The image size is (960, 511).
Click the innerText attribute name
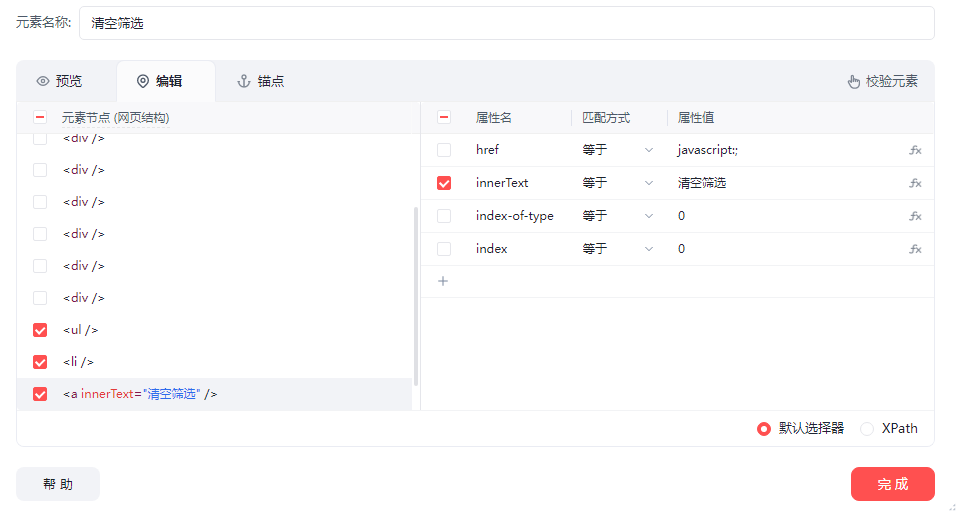click(x=502, y=183)
